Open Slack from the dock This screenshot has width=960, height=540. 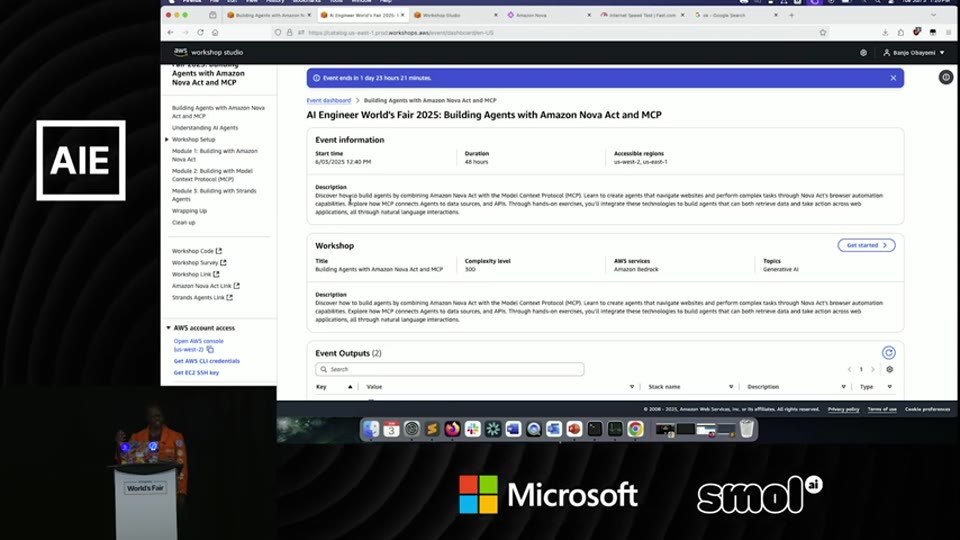coord(473,429)
